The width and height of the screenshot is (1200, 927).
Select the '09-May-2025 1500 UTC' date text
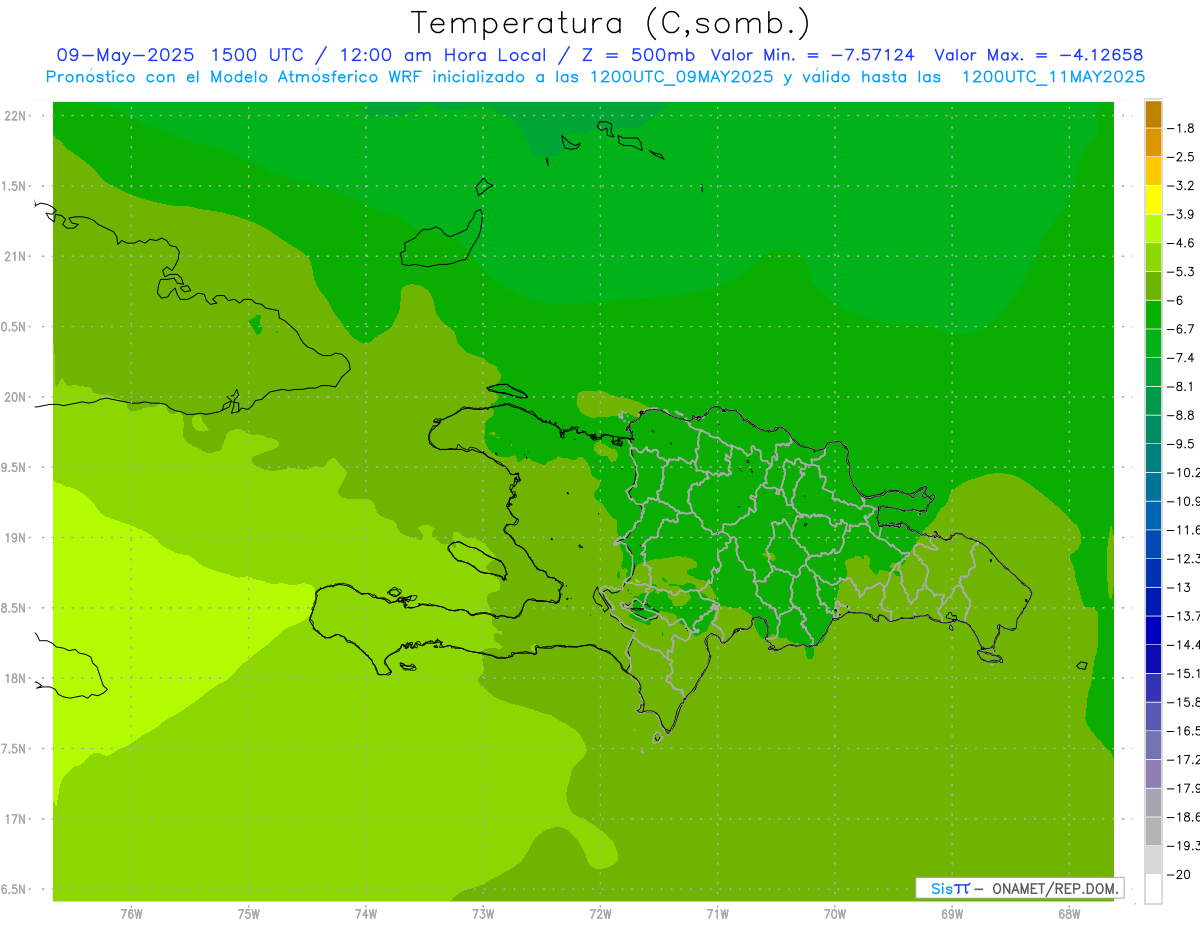[x=182, y=55]
